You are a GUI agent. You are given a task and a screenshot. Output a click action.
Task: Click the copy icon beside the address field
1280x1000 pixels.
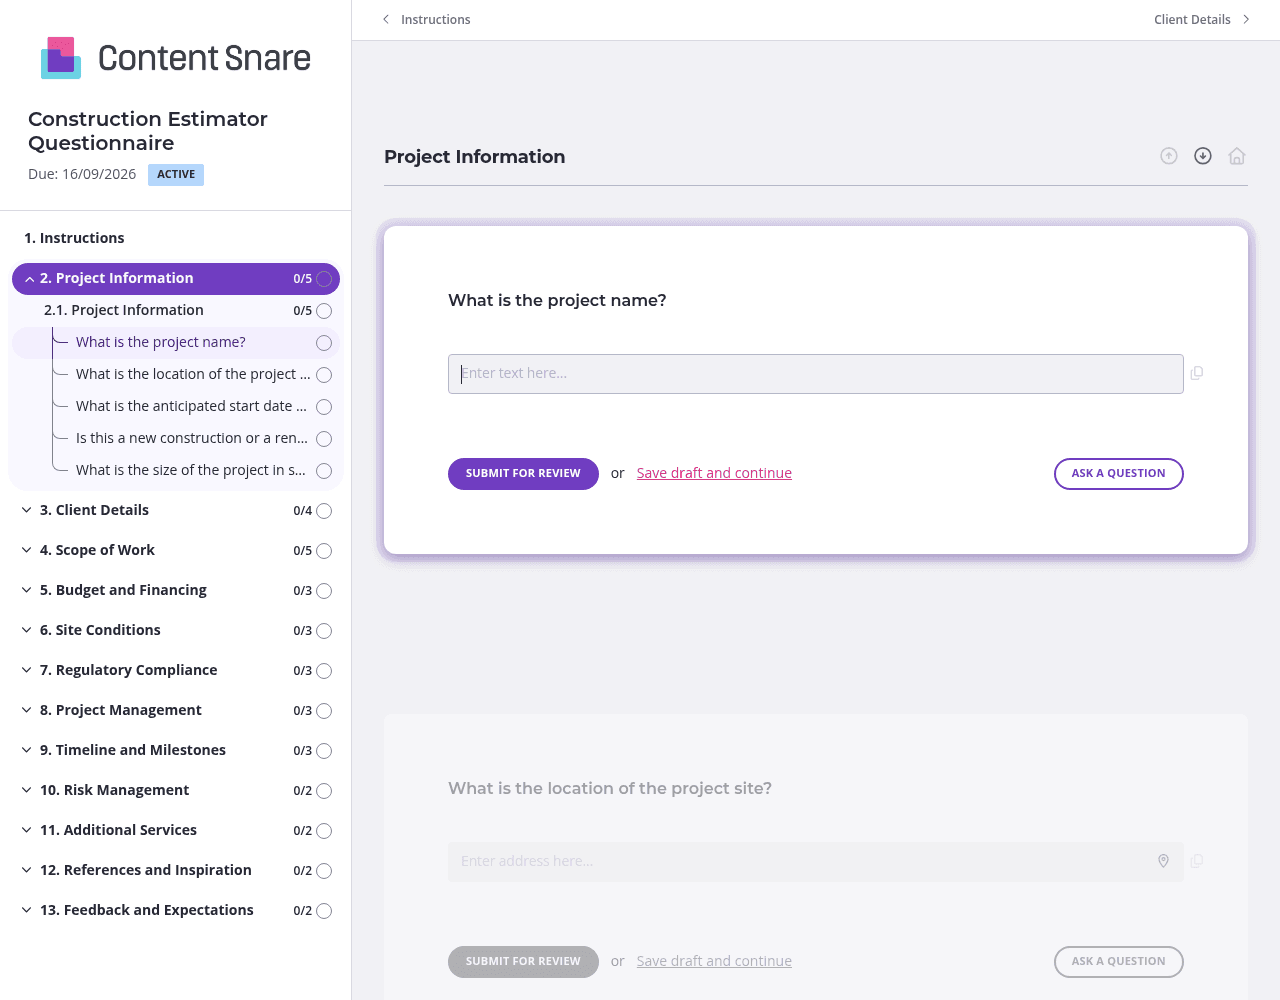[1197, 861]
